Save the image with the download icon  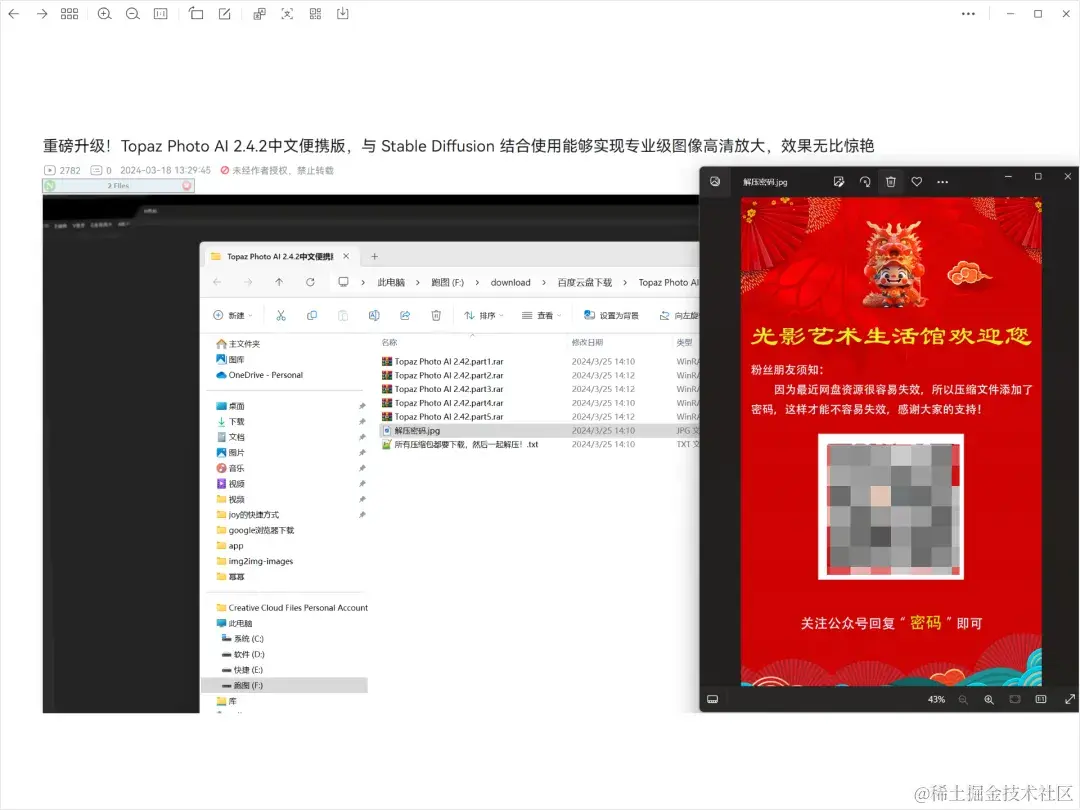click(342, 14)
